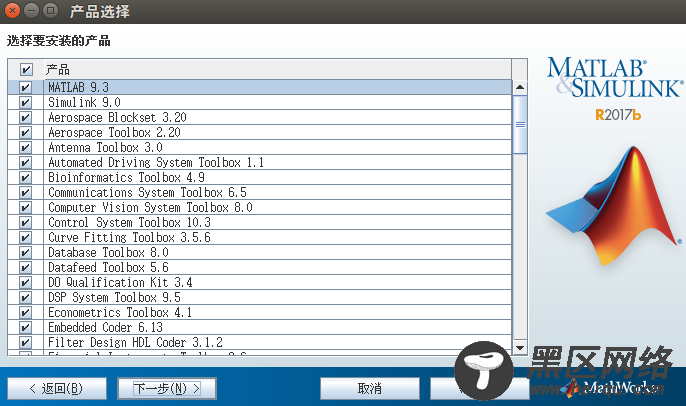
Task: Select 'Computer Vision System Toolbox 8.0' text
Action: 150,207
